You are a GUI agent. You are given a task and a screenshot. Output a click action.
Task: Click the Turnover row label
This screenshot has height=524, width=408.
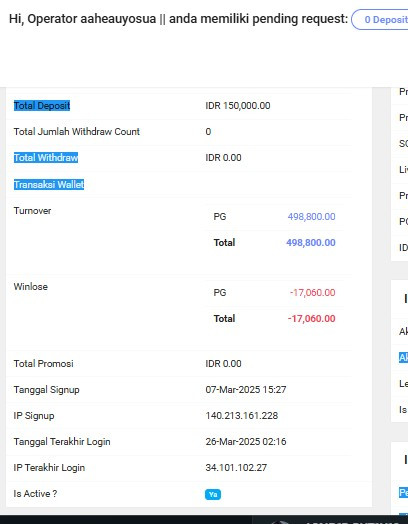pos(32,211)
